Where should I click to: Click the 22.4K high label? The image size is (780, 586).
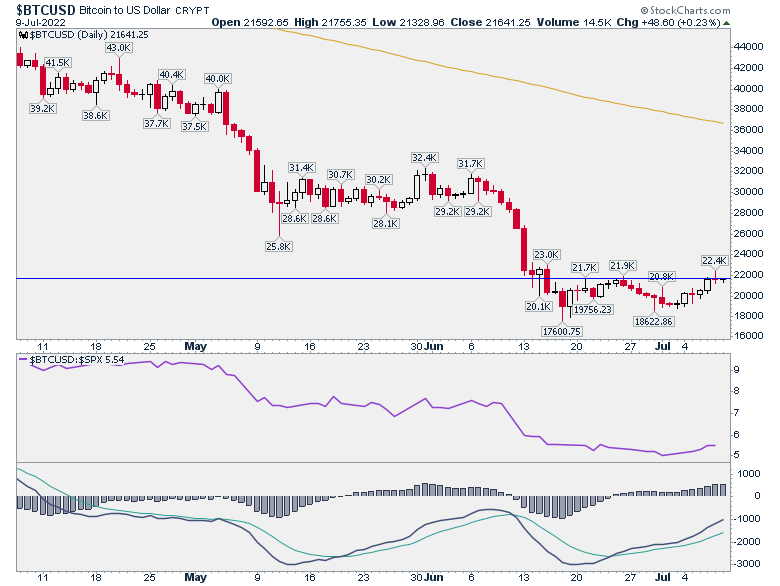[714, 261]
